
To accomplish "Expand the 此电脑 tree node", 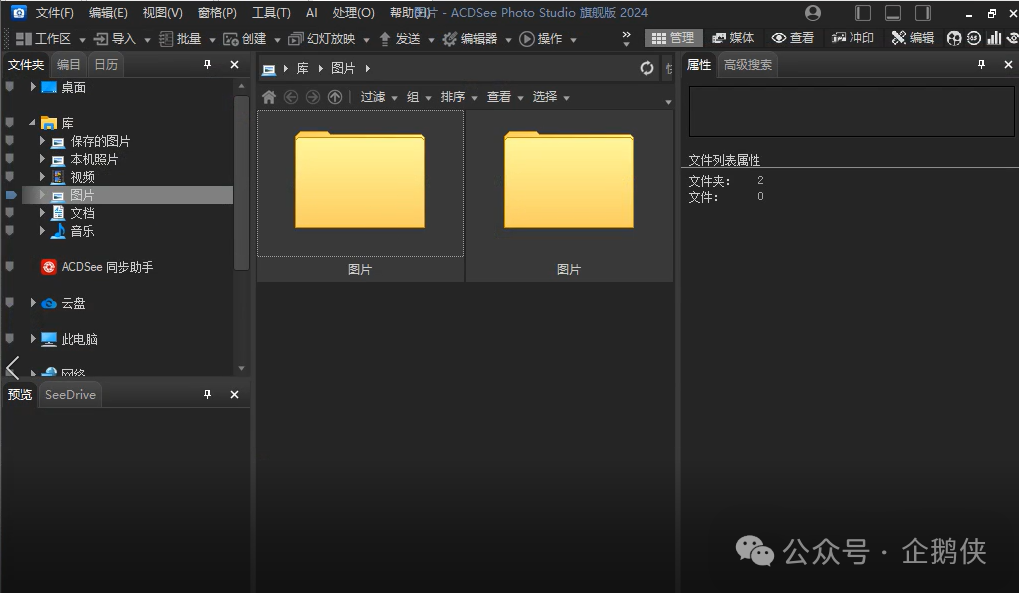I will (x=32, y=339).
